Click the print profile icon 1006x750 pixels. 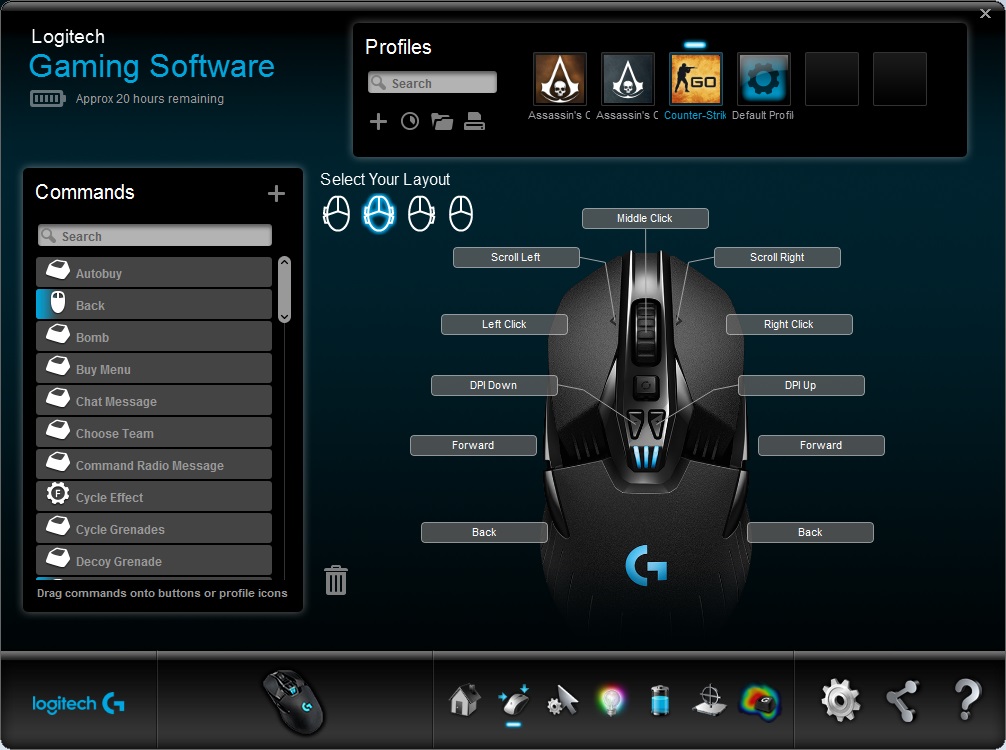coord(474,121)
